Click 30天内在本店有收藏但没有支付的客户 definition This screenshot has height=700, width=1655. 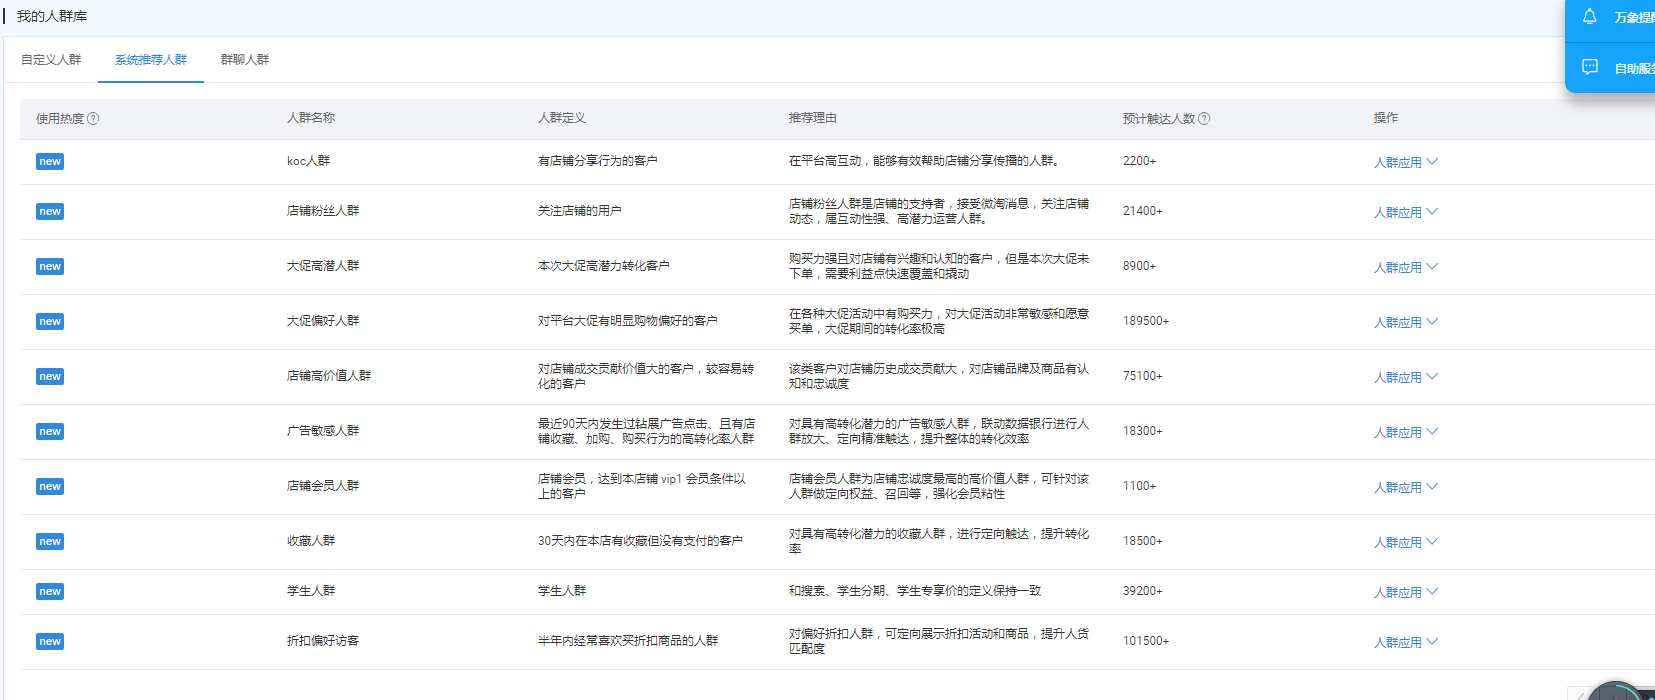coord(640,541)
